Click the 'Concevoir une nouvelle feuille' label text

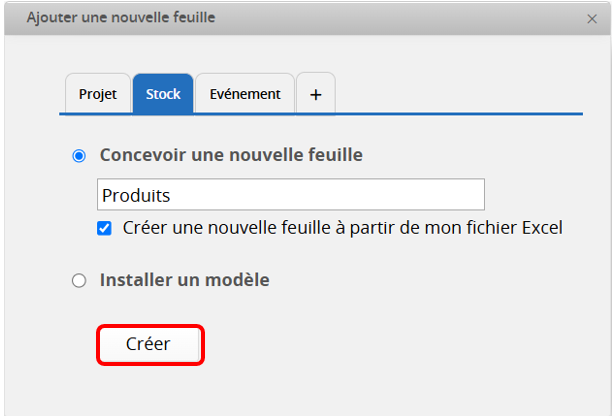tap(231, 155)
